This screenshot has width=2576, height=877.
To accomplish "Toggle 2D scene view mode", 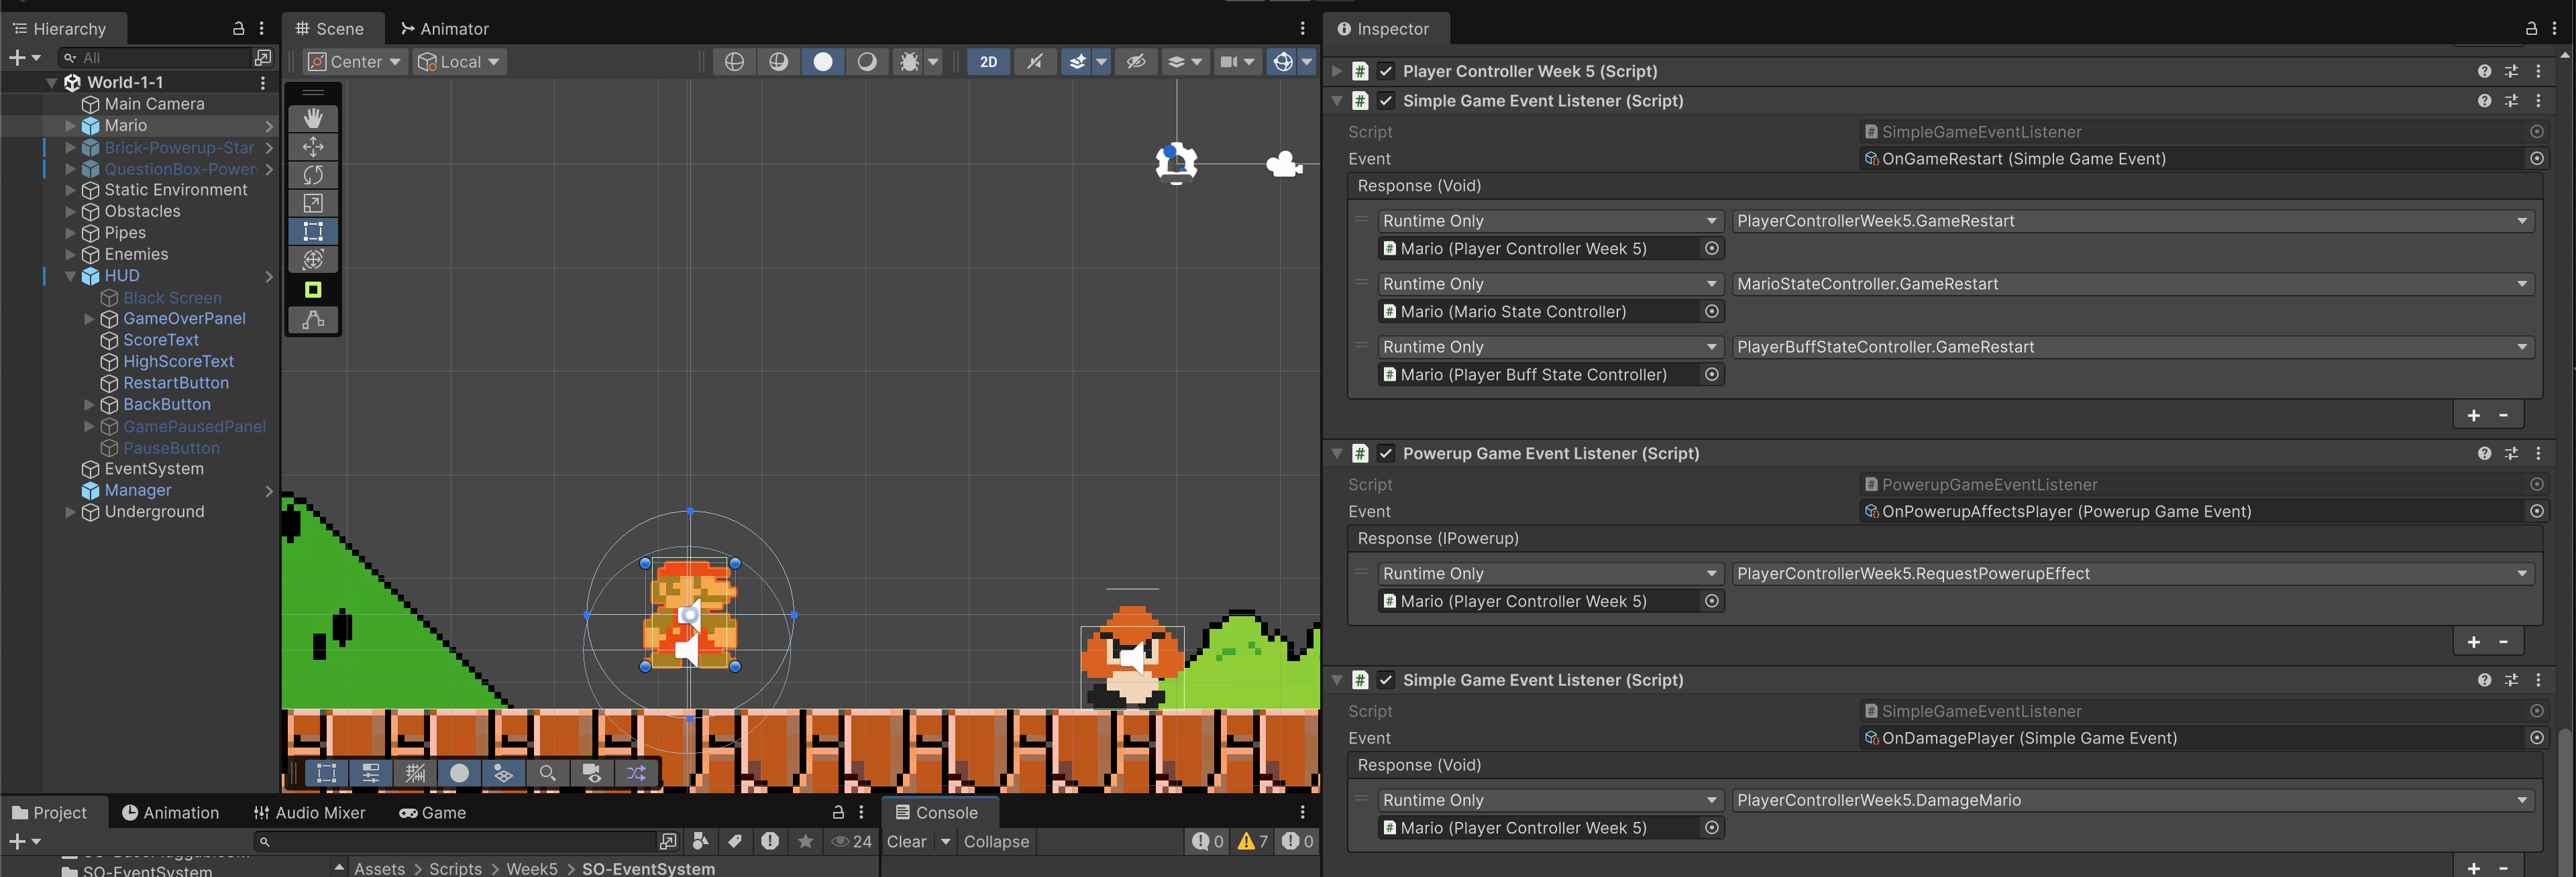I will click(988, 62).
